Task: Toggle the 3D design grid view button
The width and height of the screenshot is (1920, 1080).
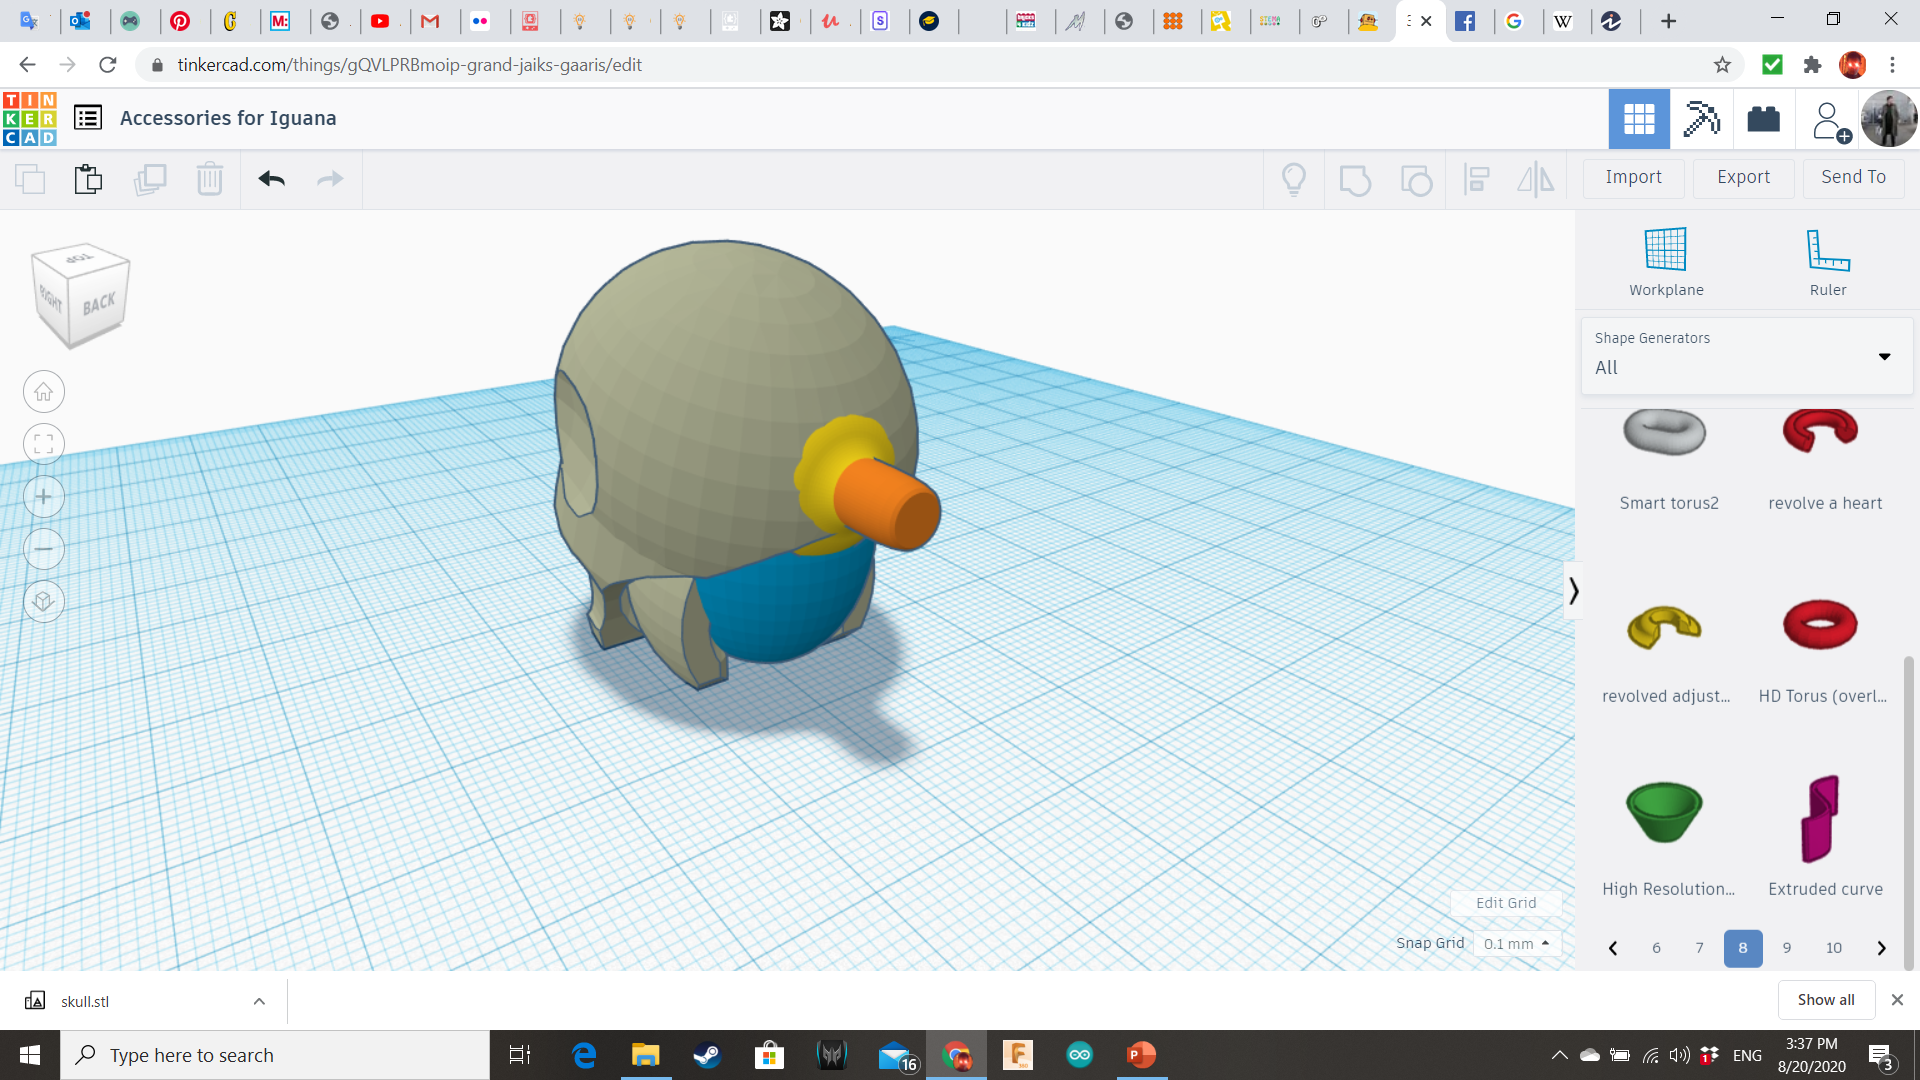Action: click(x=1638, y=119)
